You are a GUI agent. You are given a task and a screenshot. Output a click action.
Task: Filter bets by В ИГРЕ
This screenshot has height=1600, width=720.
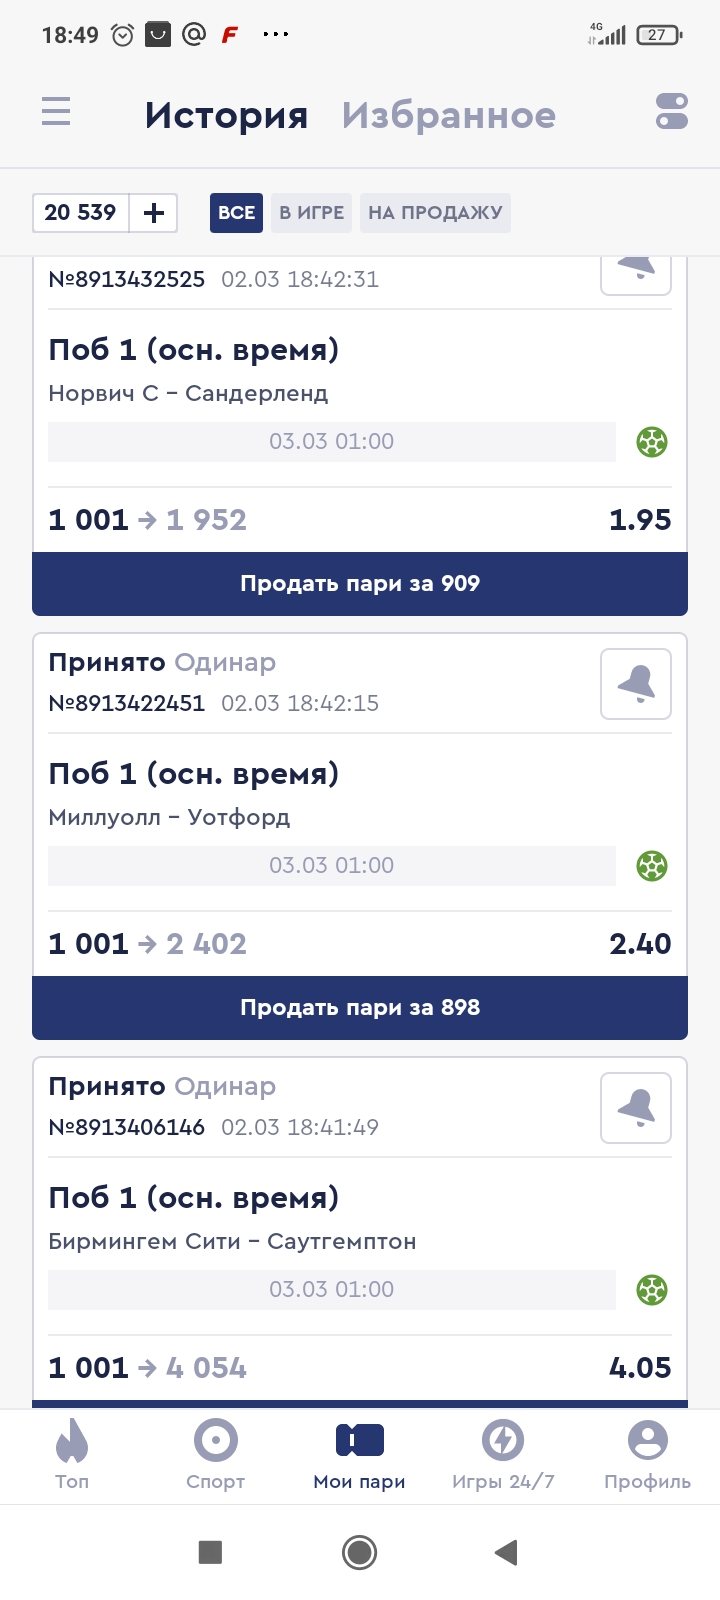click(x=311, y=213)
